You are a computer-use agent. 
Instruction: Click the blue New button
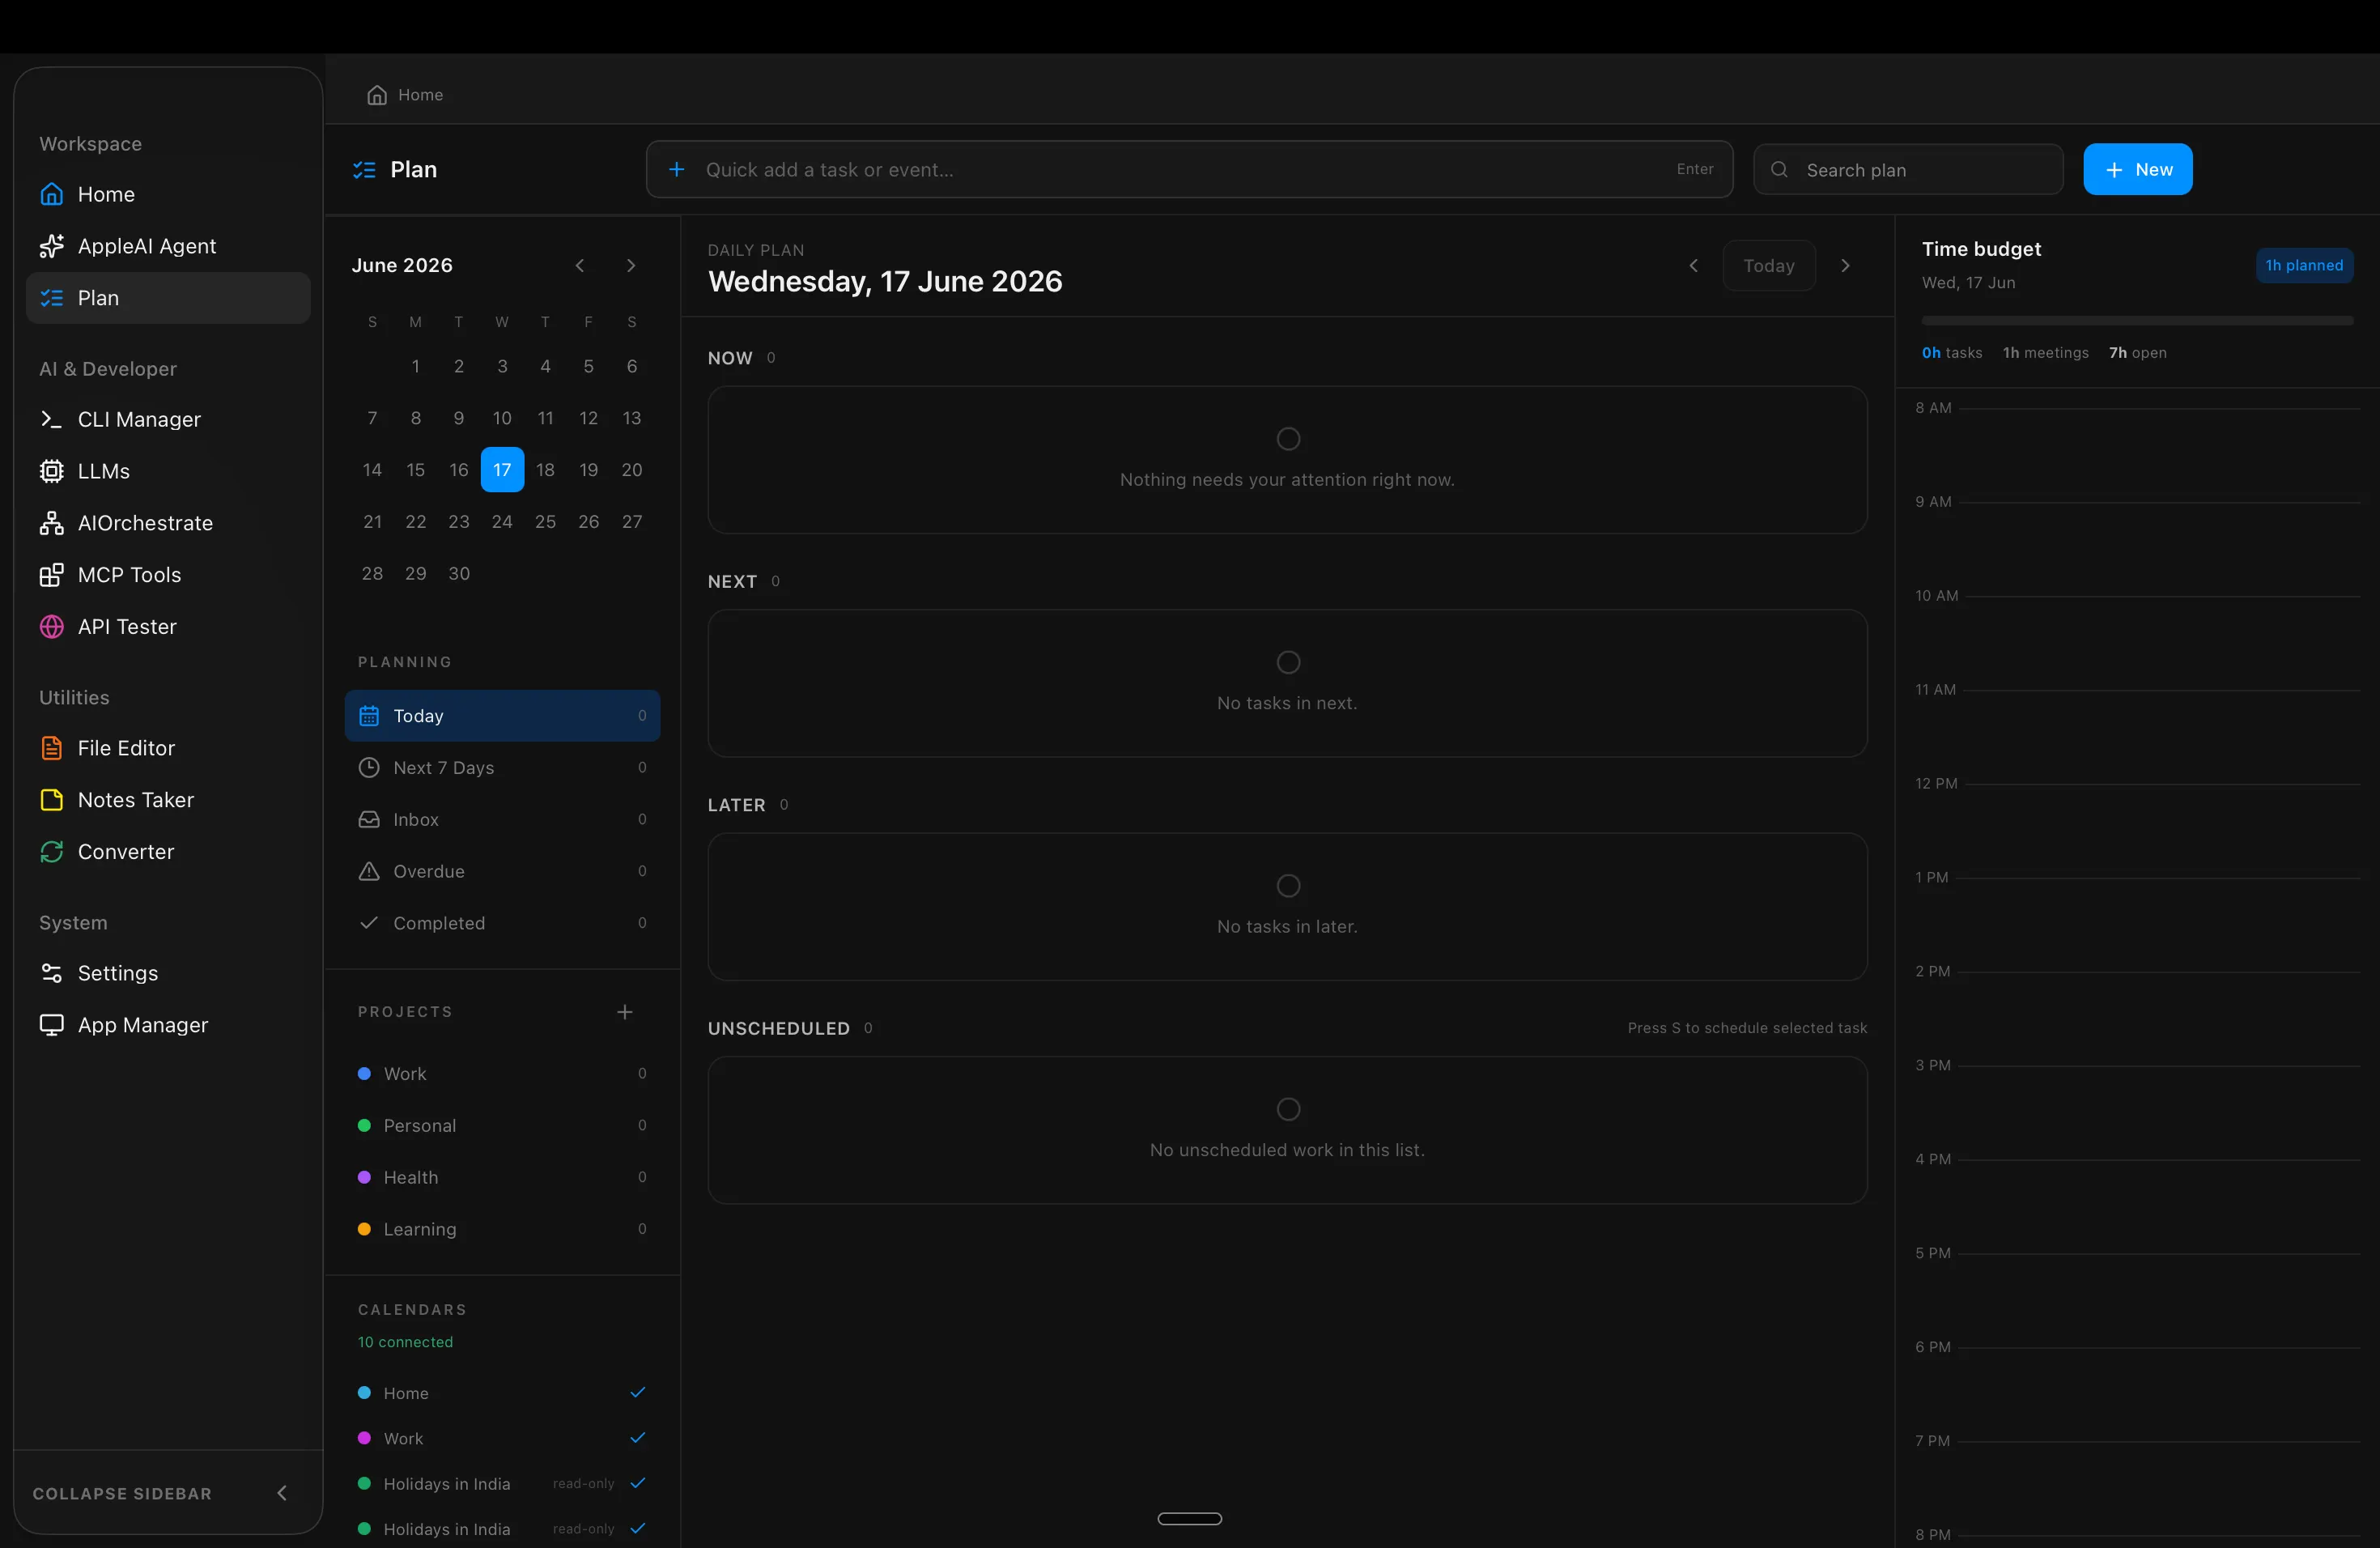coord(2138,170)
